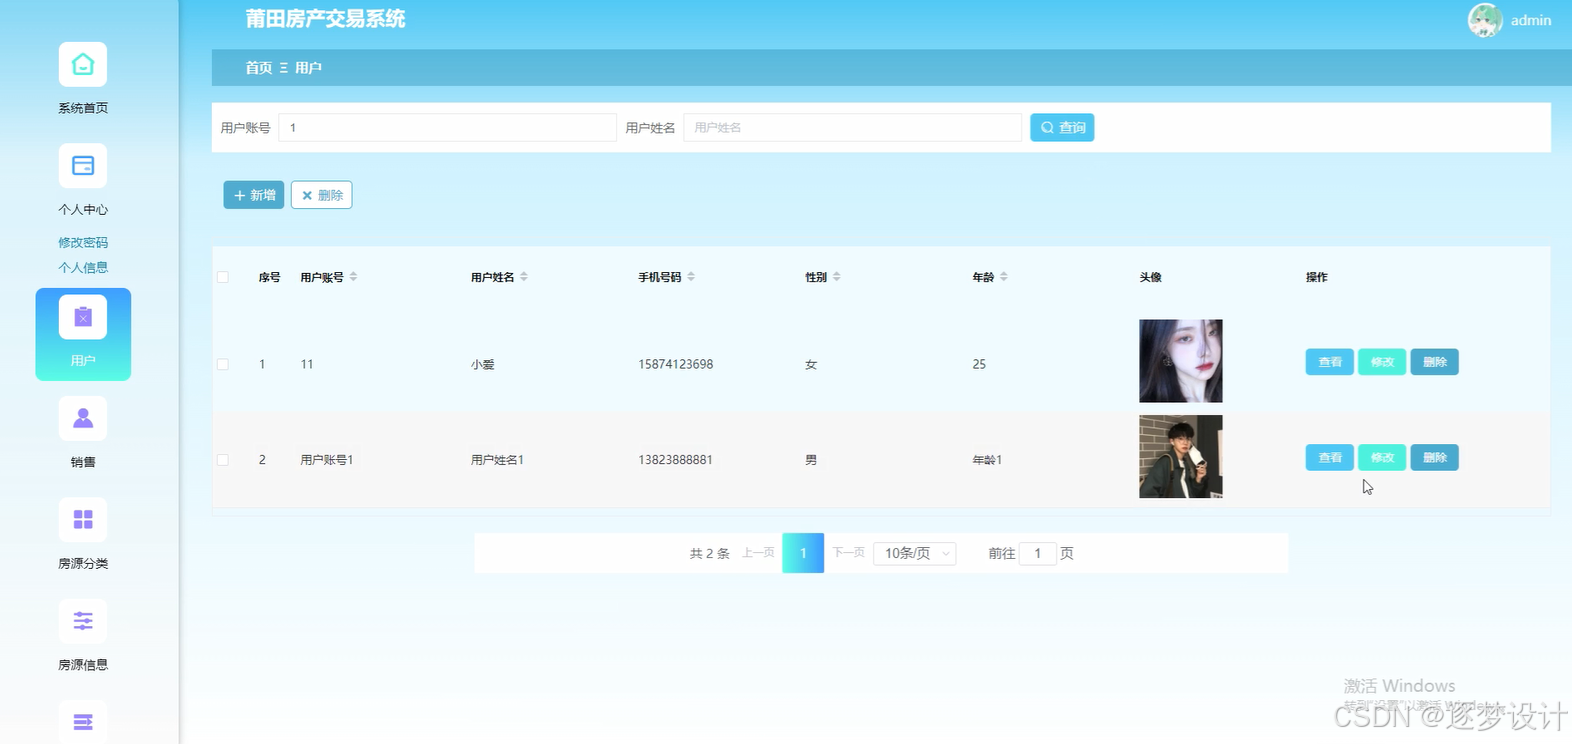This screenshot has height=744, width=1572.
Task: Select the 用户 sidebar icon
Action: (x=83, y=318)
